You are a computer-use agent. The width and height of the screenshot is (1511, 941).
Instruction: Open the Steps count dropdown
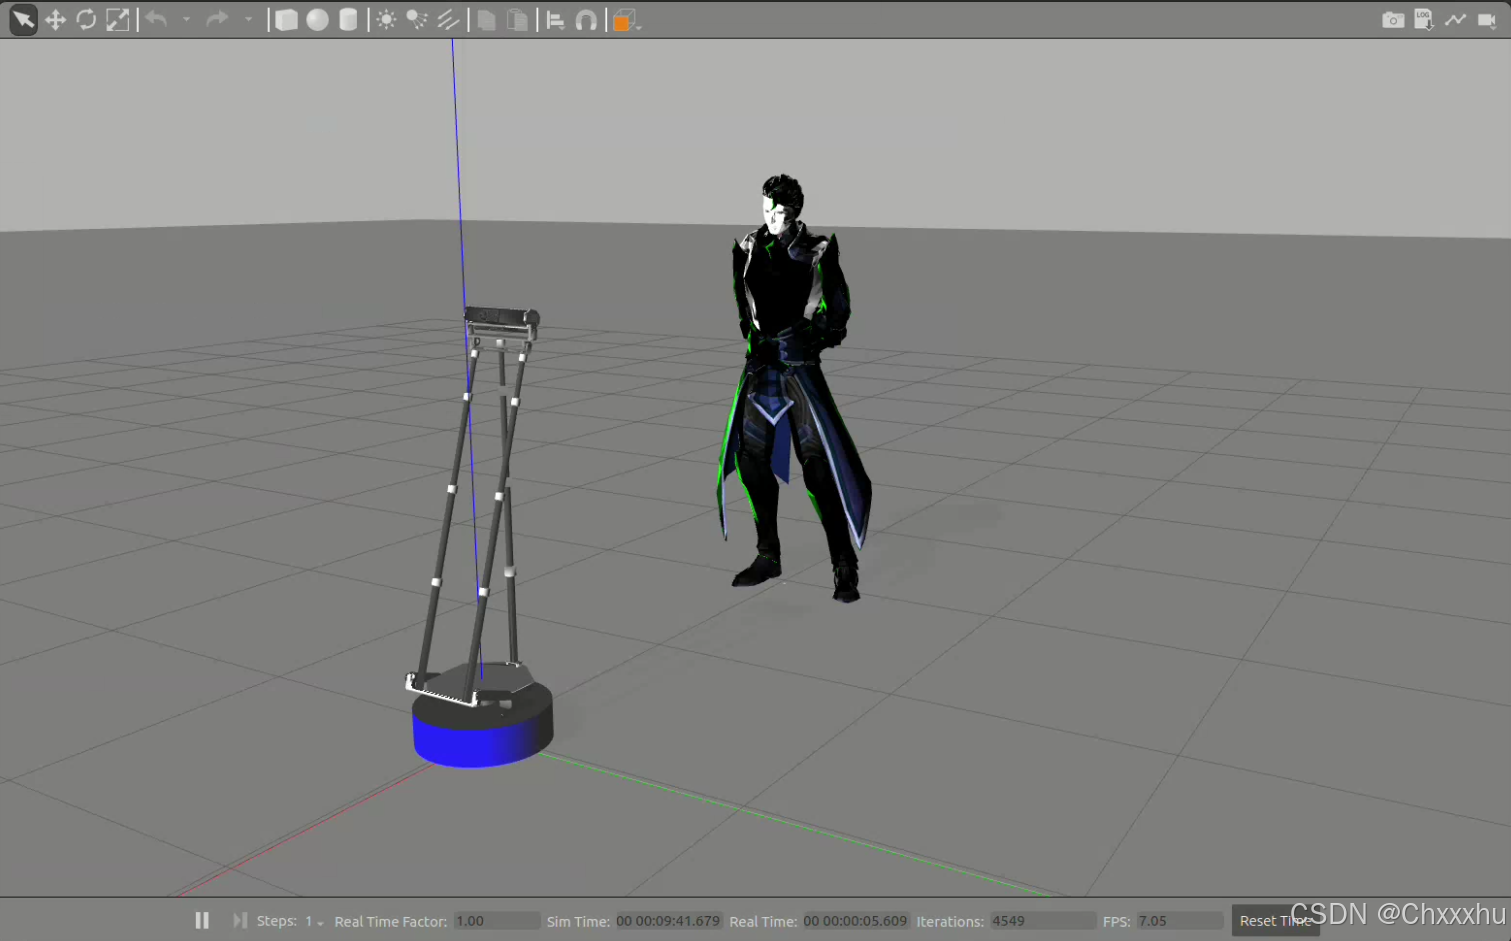(x=314, y=921)
